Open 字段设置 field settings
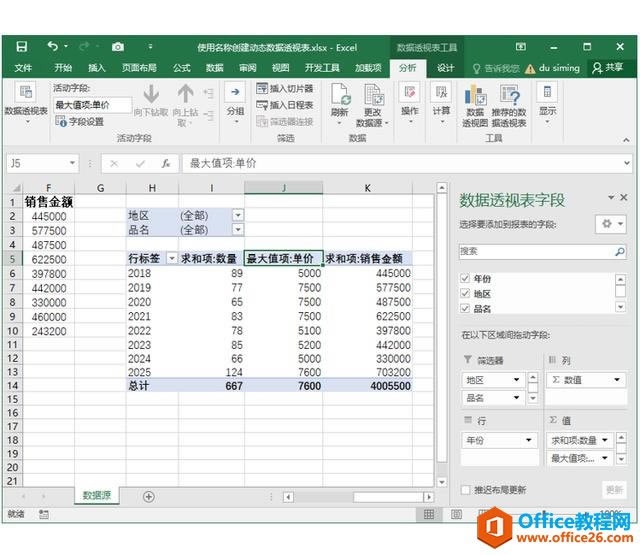This screenshot has height=555, width=640. point(80,122)
